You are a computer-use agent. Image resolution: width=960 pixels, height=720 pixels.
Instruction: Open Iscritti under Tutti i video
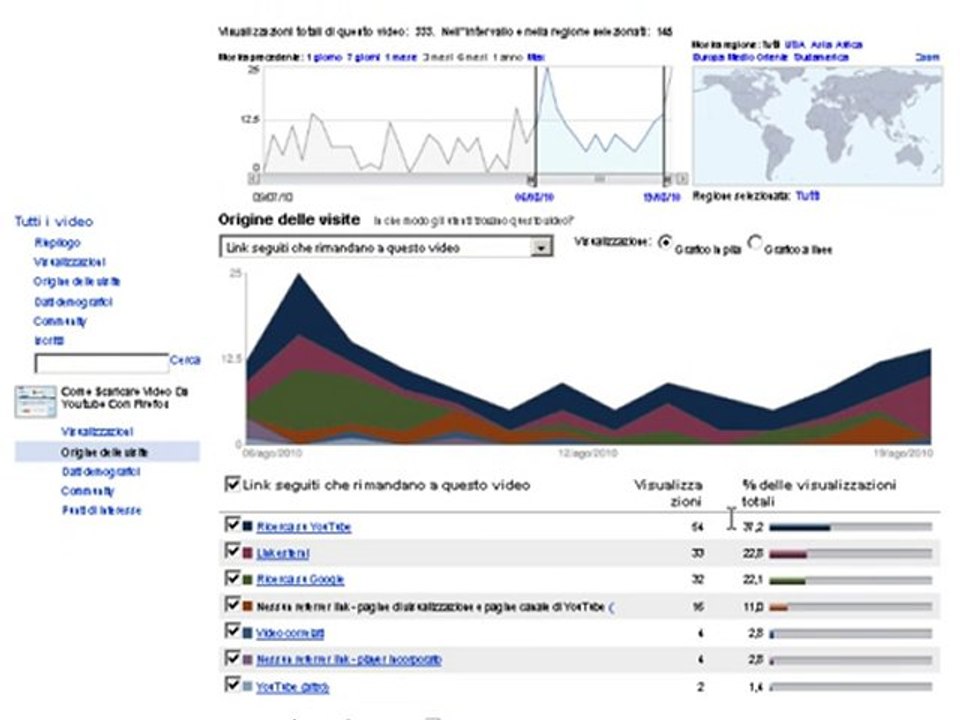coord(49,340)
